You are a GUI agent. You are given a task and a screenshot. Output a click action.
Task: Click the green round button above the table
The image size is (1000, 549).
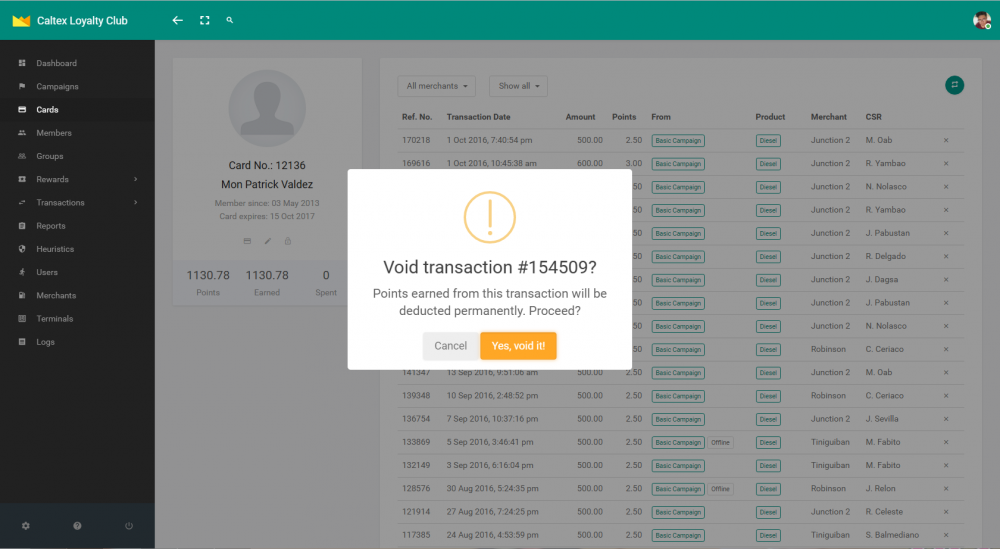click(x=954, y=85)
